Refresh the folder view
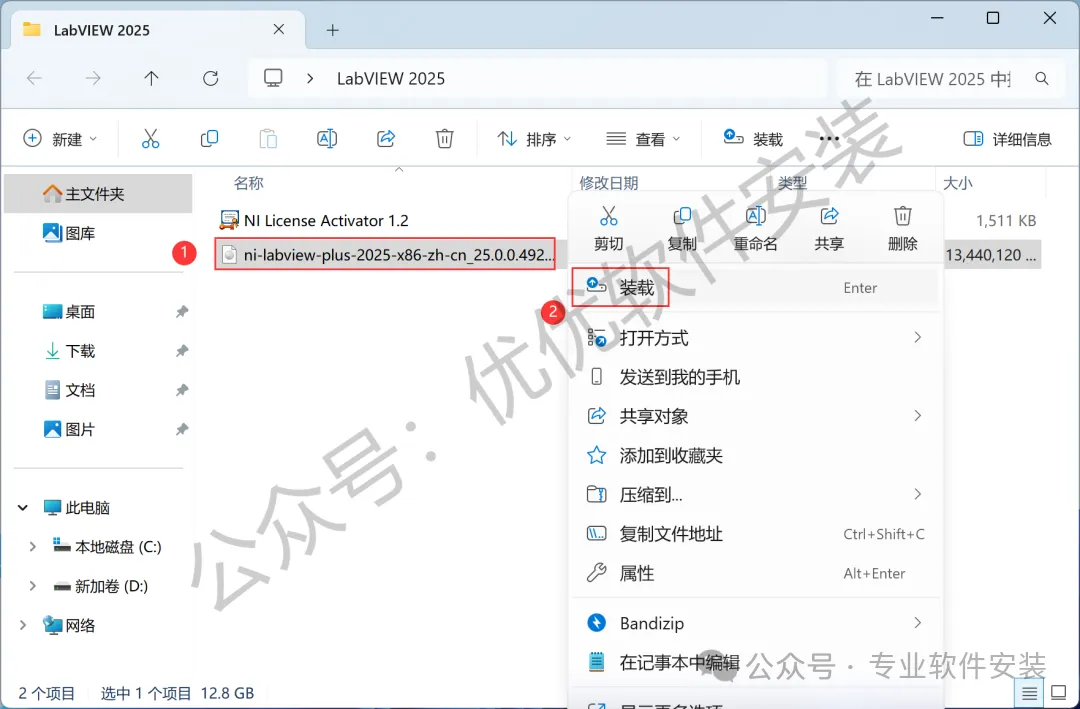 [x=211, y=79]
